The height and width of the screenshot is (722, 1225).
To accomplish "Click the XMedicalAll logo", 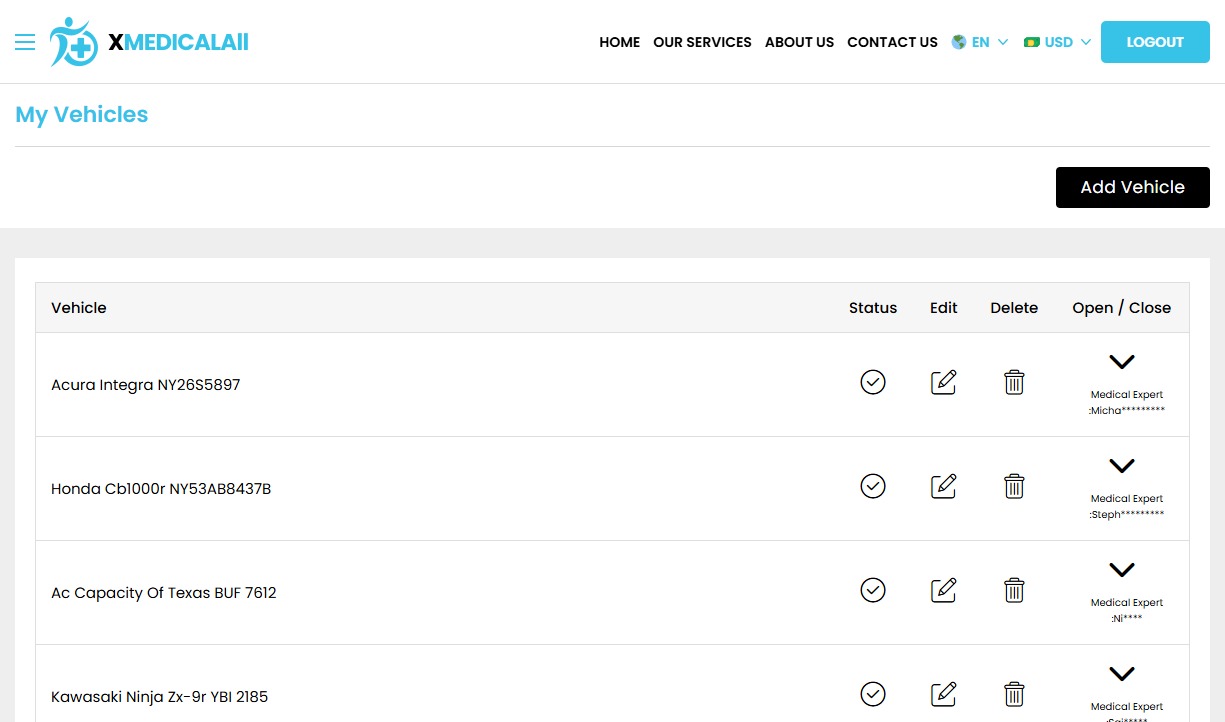I will (x=149, y=42).
